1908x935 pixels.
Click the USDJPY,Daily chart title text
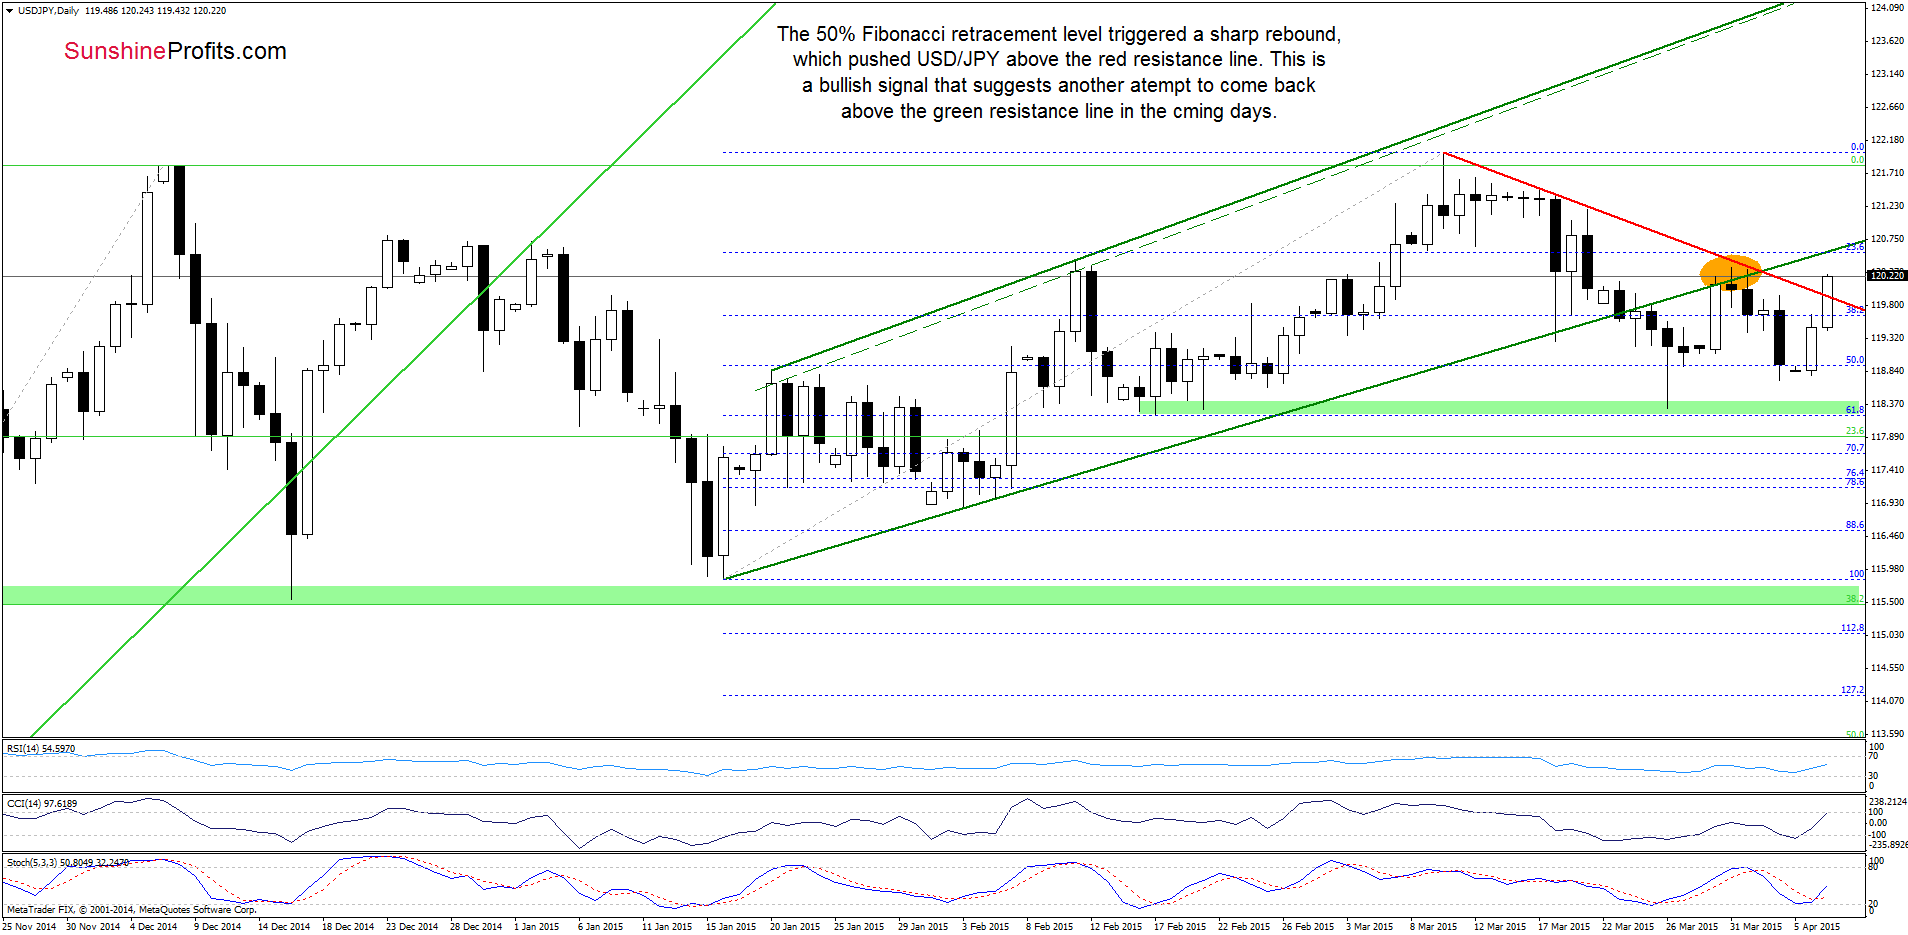[48, 11]
